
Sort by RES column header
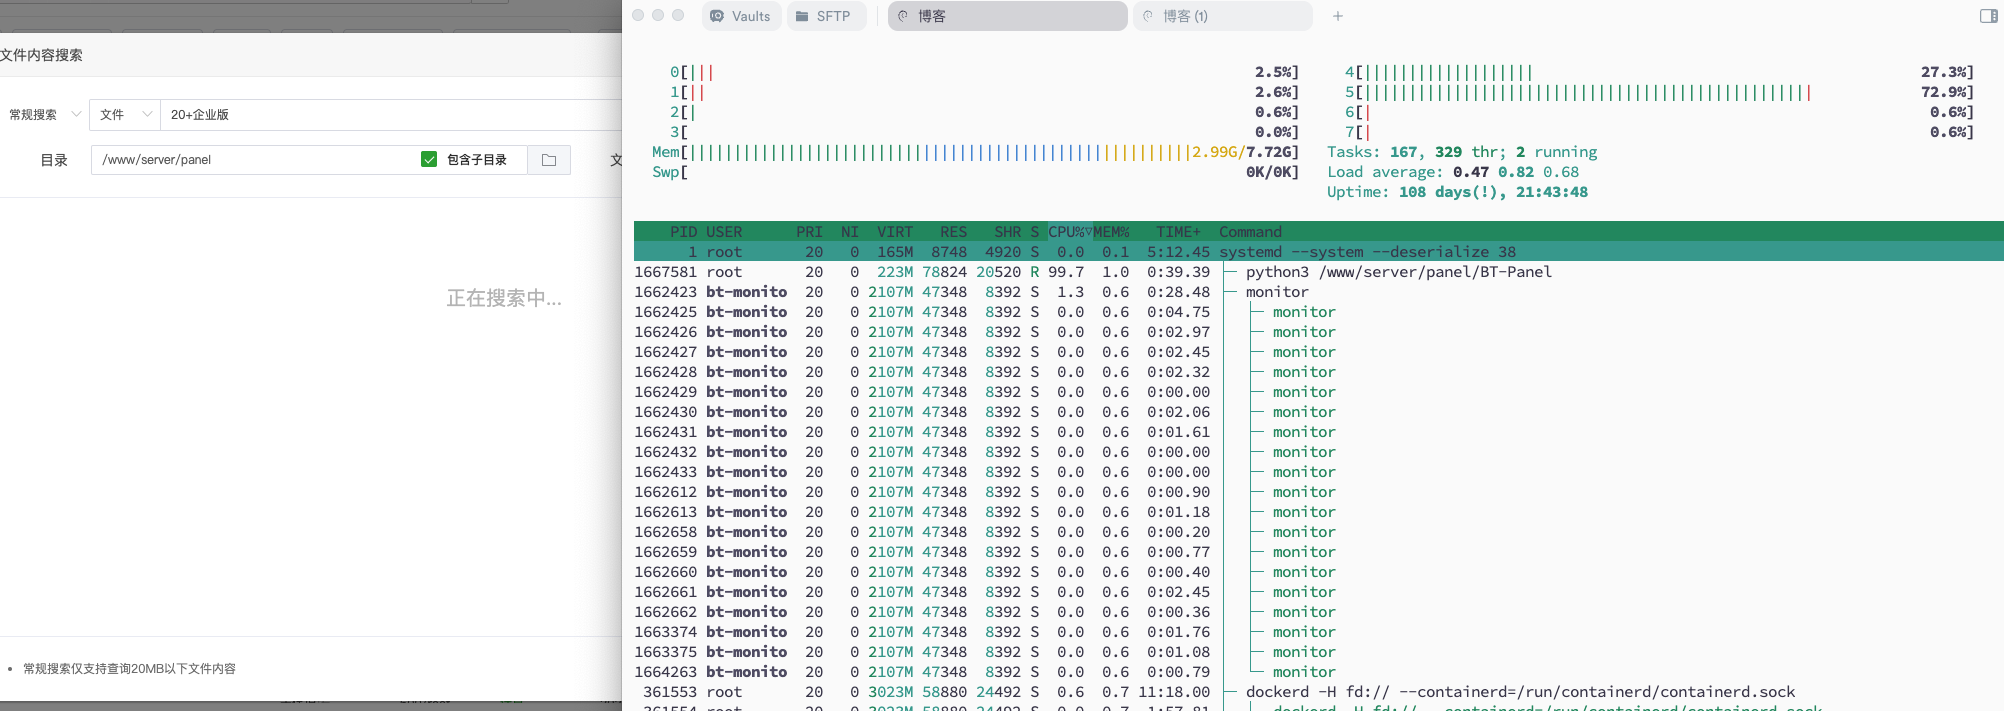pyautogui.click(x=953, y=232)
